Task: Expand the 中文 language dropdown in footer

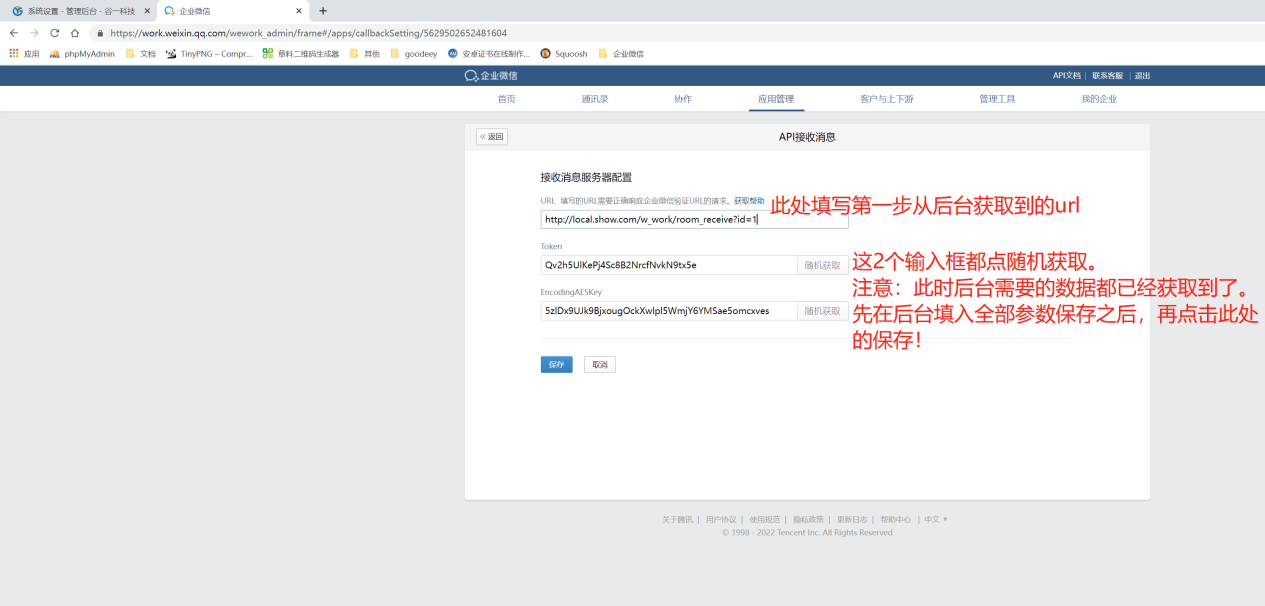Action: pyautogui.click(x=932, y=518)
